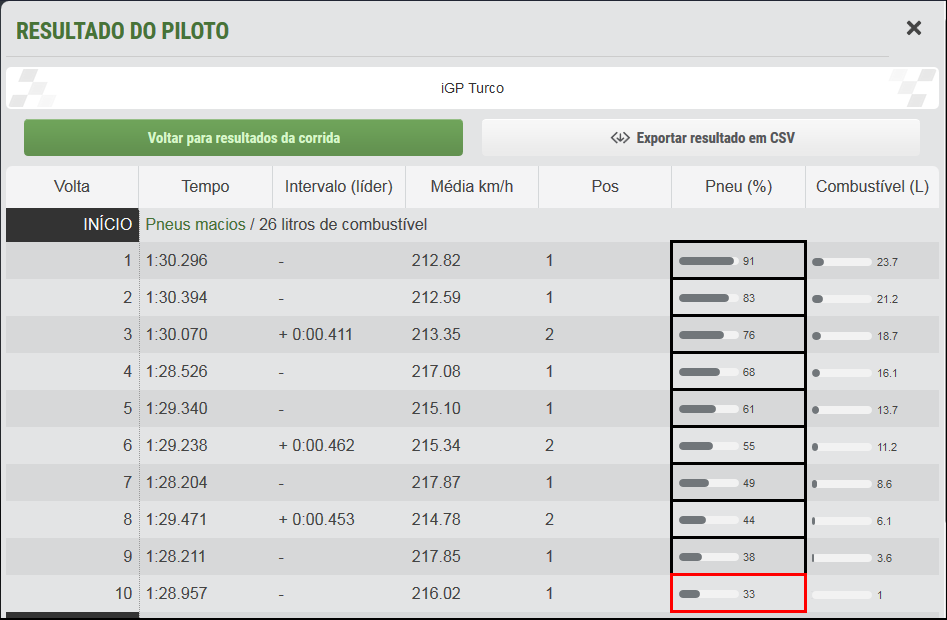Viewport: 947px width, 620px height.
Task: Click average speed 215.34
Action: click(436, 446)
